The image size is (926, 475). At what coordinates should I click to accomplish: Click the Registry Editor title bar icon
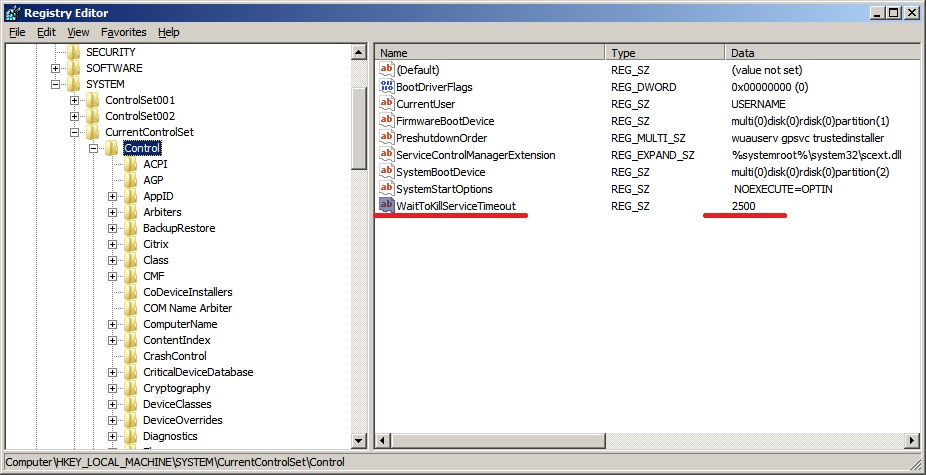tap(12, 12)
